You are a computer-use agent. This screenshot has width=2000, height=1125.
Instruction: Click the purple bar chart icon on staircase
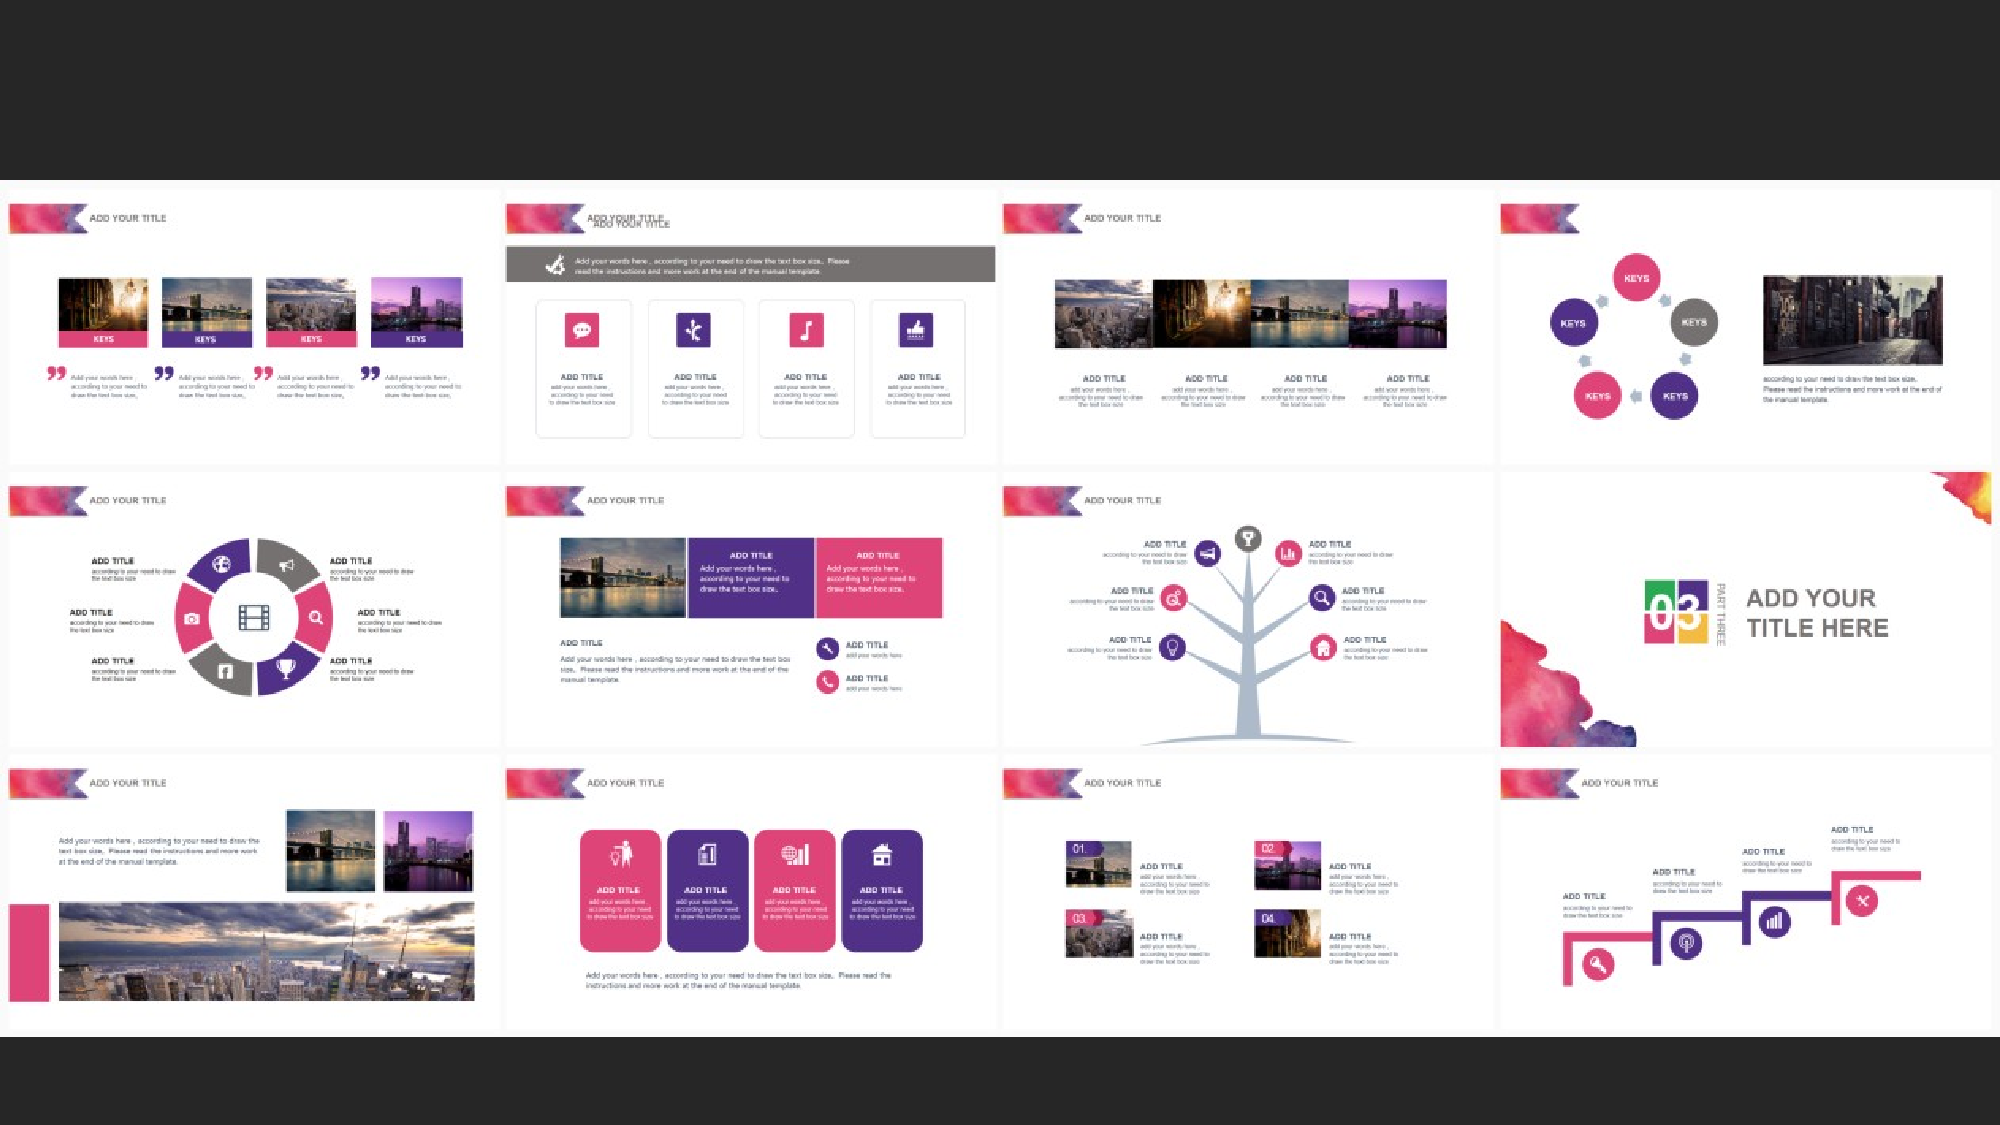1774,921
